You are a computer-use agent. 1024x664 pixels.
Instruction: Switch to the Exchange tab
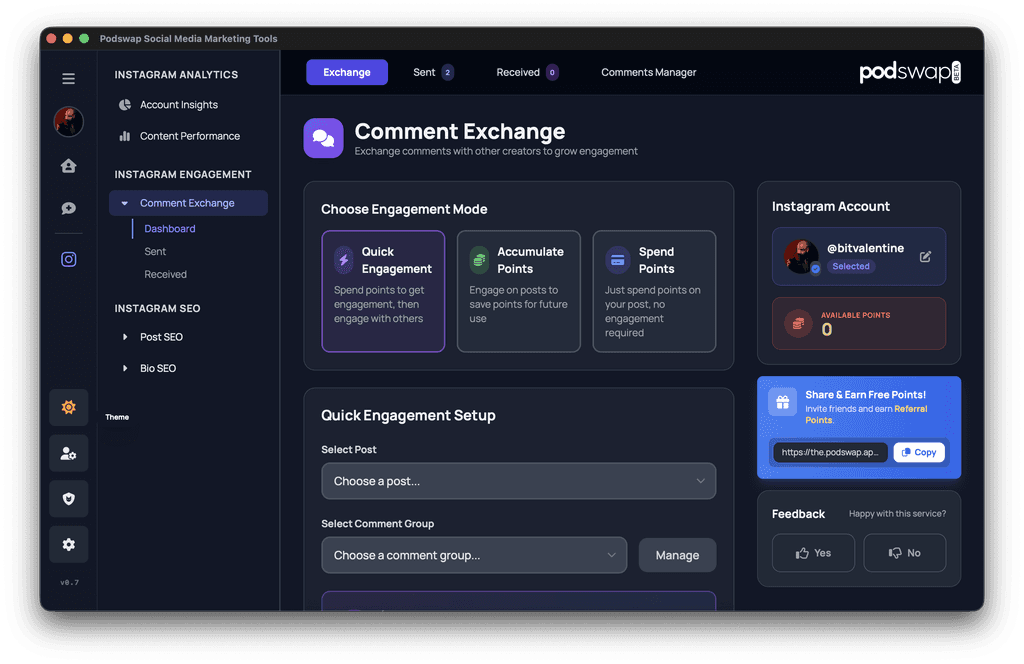pos(347,72)
